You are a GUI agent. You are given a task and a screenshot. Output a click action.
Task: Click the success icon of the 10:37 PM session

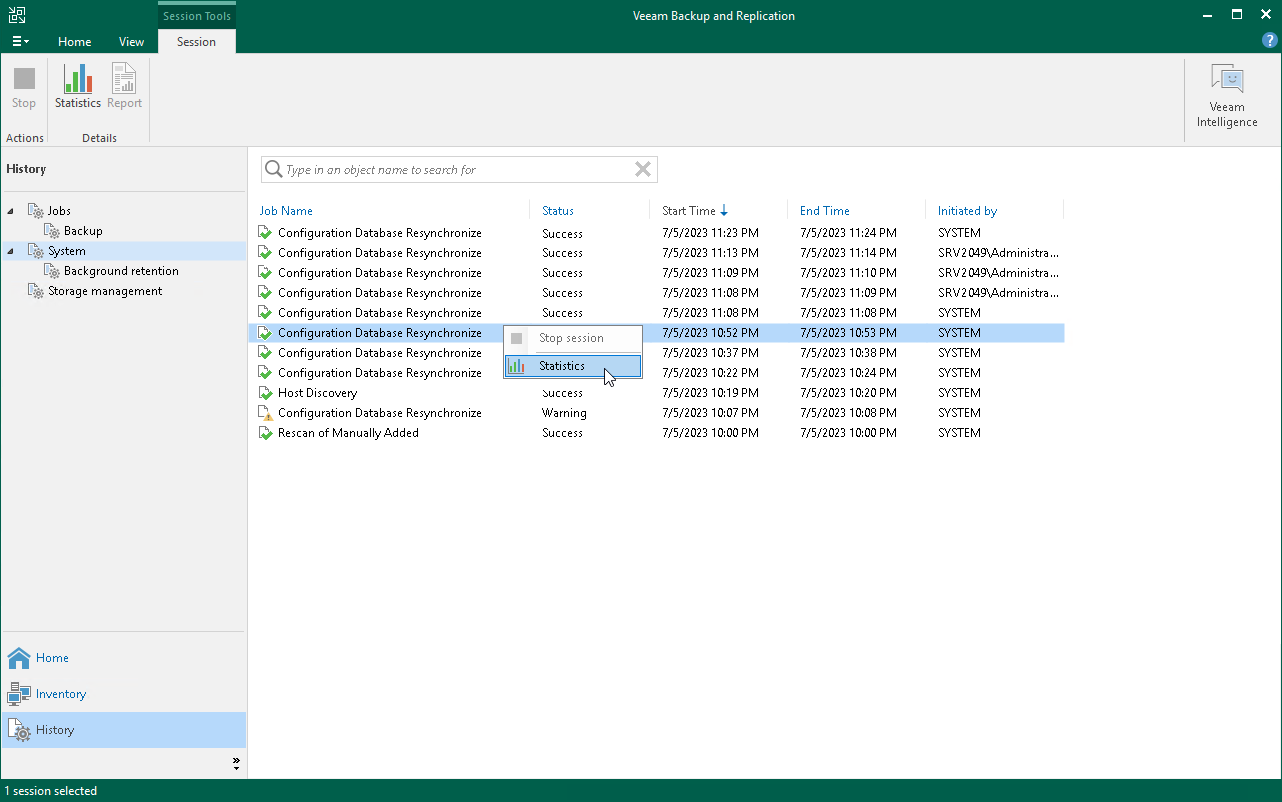pyautogui.click(x=265, y=353)
